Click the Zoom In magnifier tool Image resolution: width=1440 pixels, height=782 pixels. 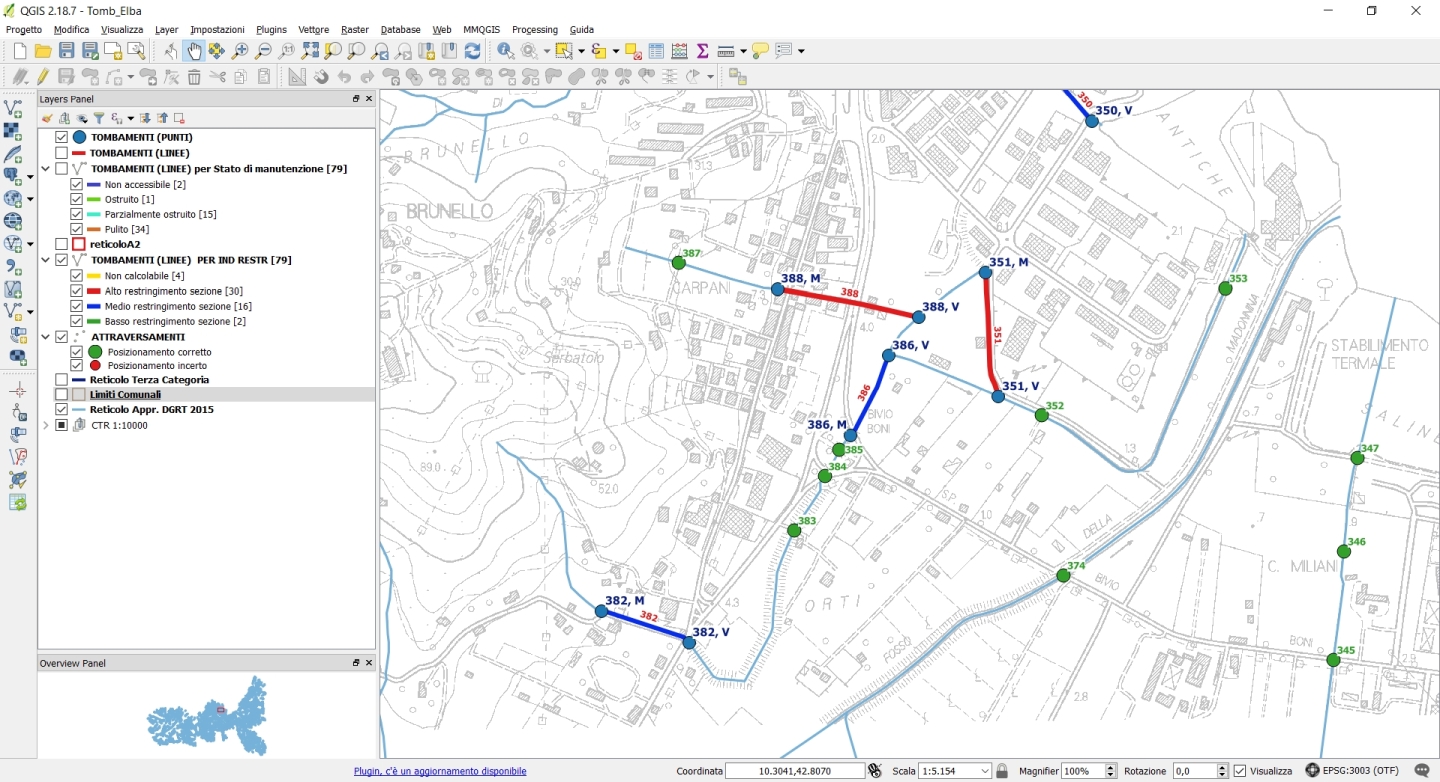pos(240,51)
